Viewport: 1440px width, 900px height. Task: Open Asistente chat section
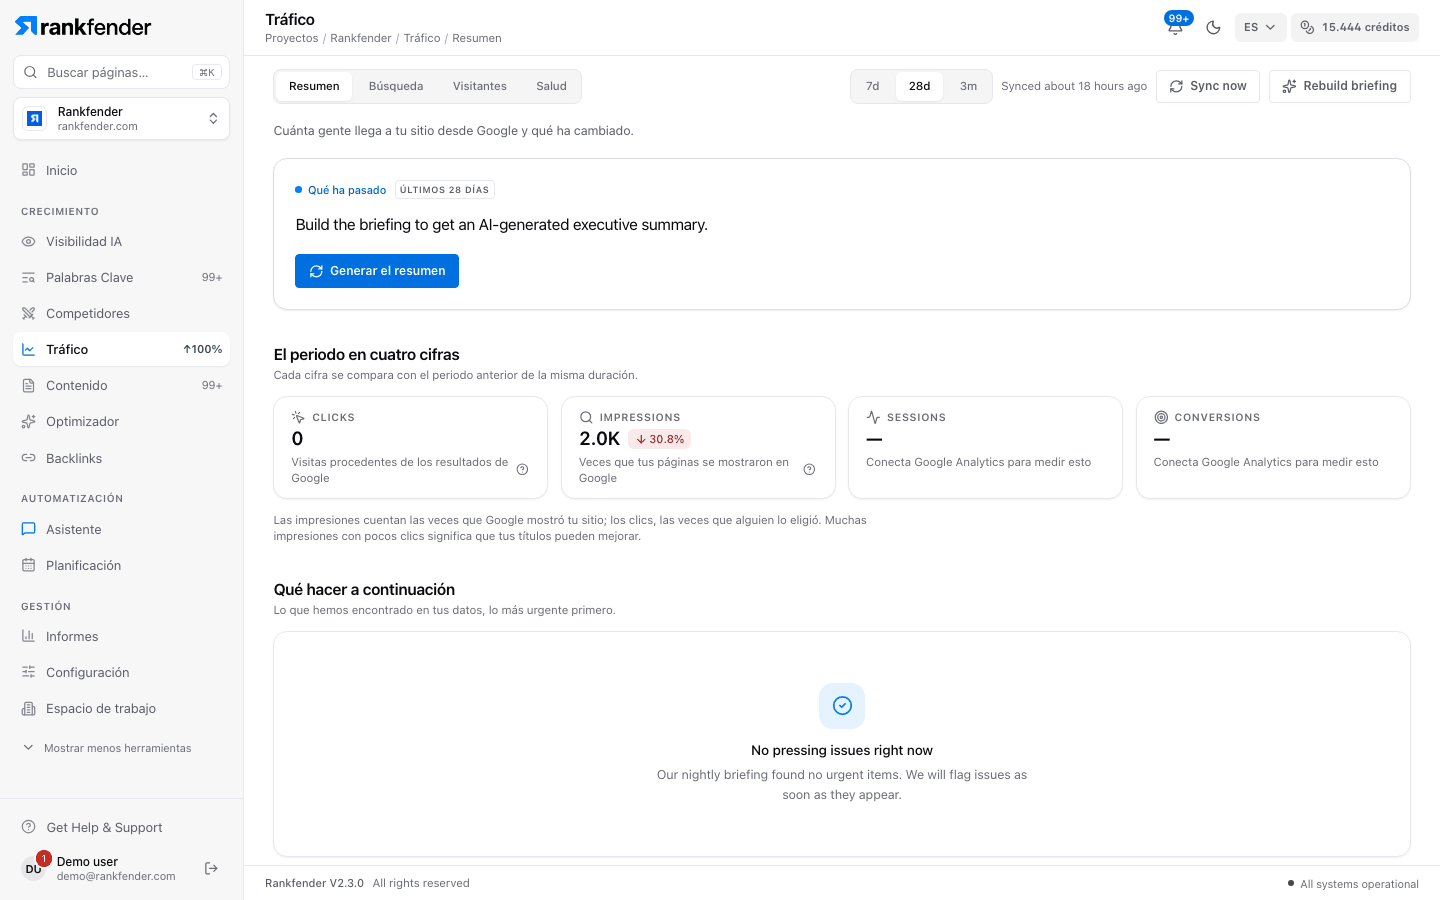pos(121,530)
